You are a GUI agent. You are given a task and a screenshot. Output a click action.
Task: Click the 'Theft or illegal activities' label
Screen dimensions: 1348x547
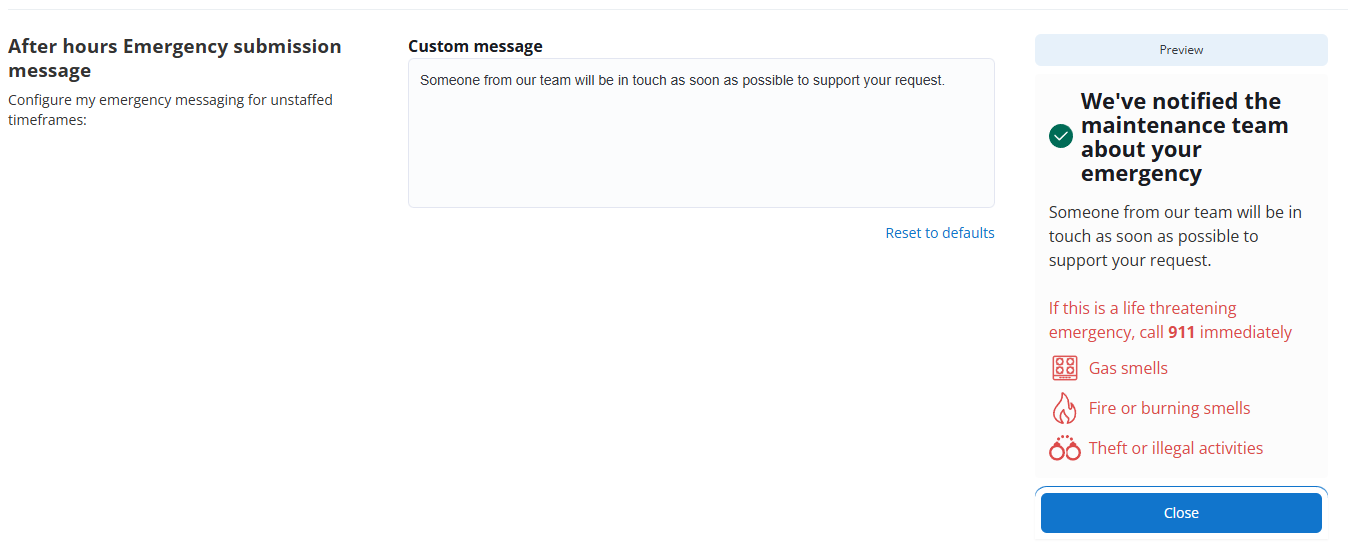1175,448
